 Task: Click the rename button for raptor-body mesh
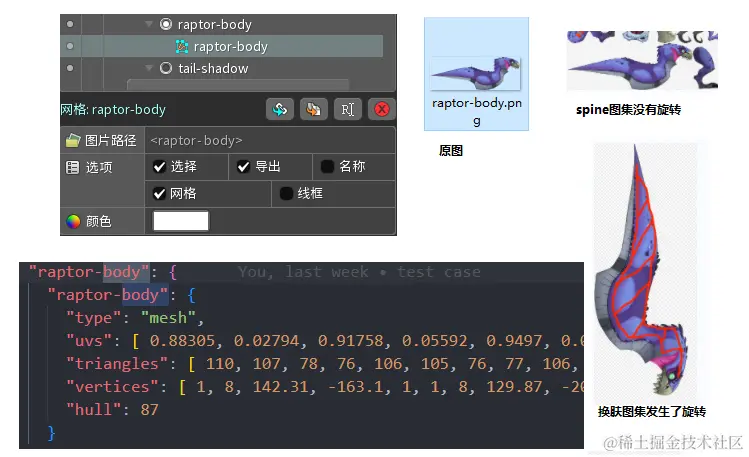coord(347,109)
